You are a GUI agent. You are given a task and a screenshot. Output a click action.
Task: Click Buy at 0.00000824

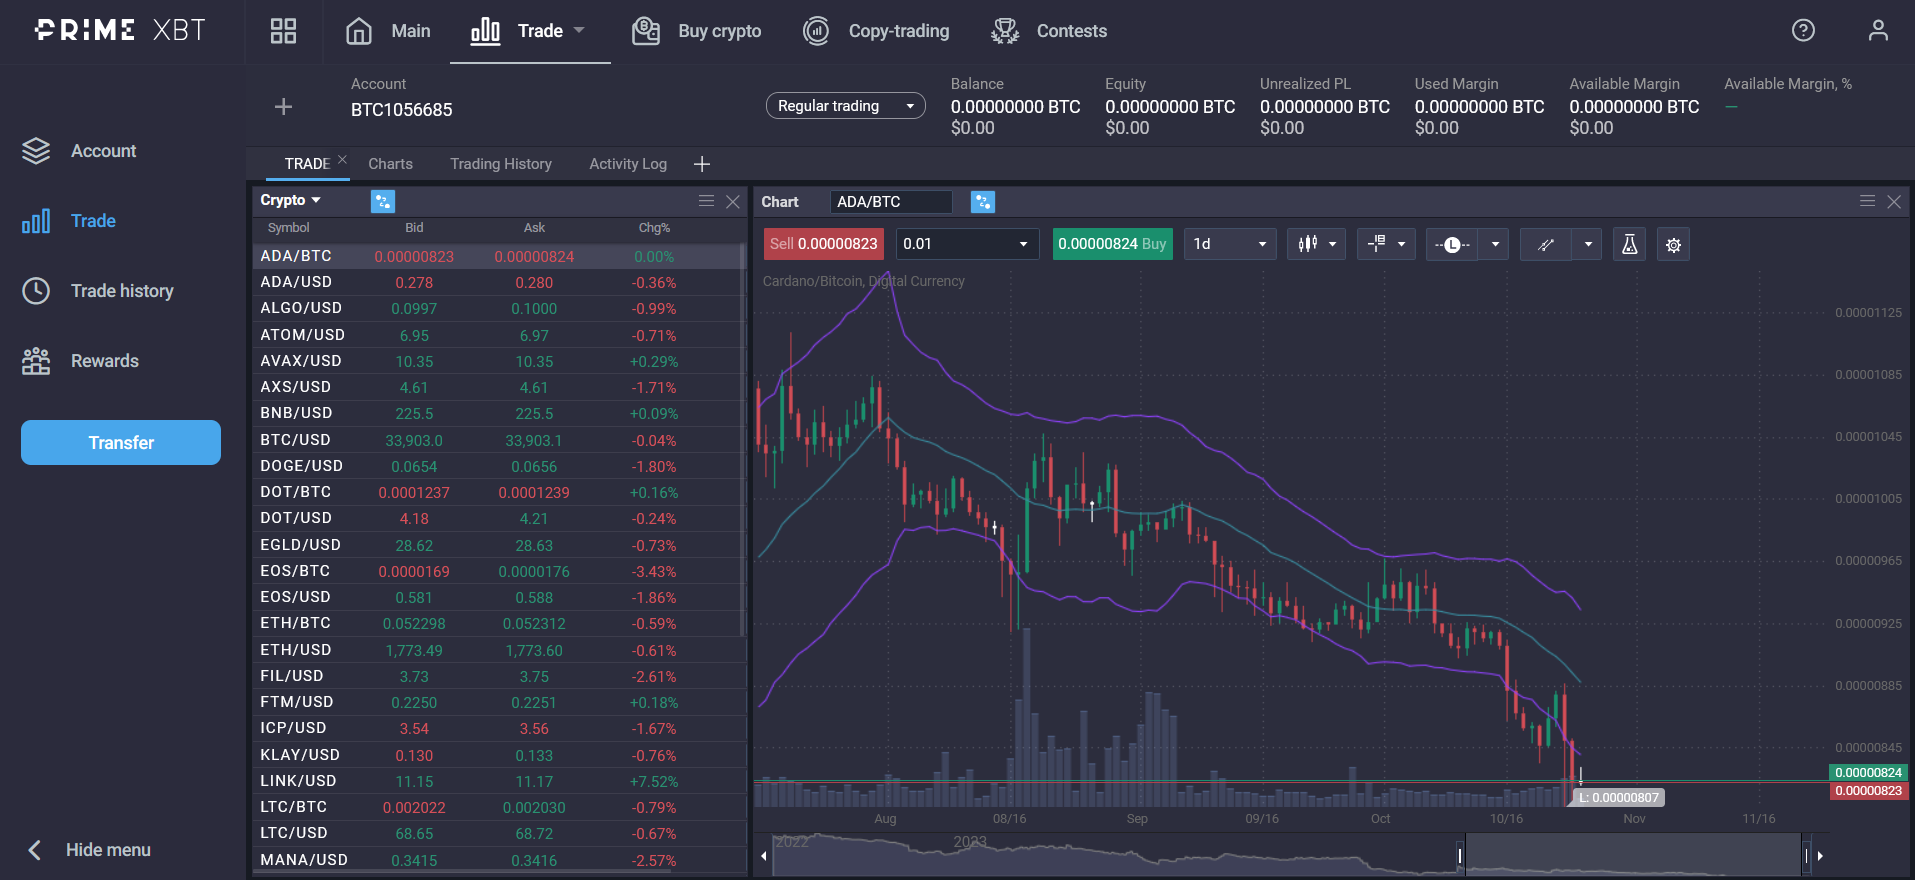pyautogui.click(x=1112, y=244)
